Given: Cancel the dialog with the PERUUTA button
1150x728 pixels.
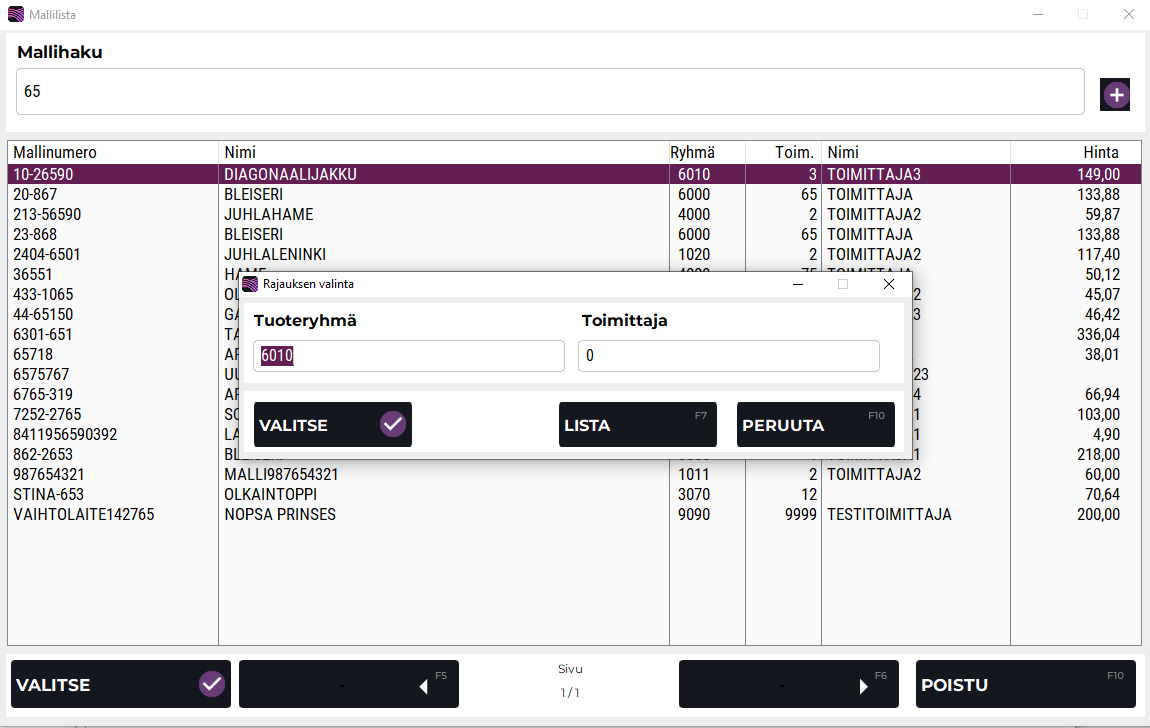Looking at the screenshot, I should click(815, 425).
